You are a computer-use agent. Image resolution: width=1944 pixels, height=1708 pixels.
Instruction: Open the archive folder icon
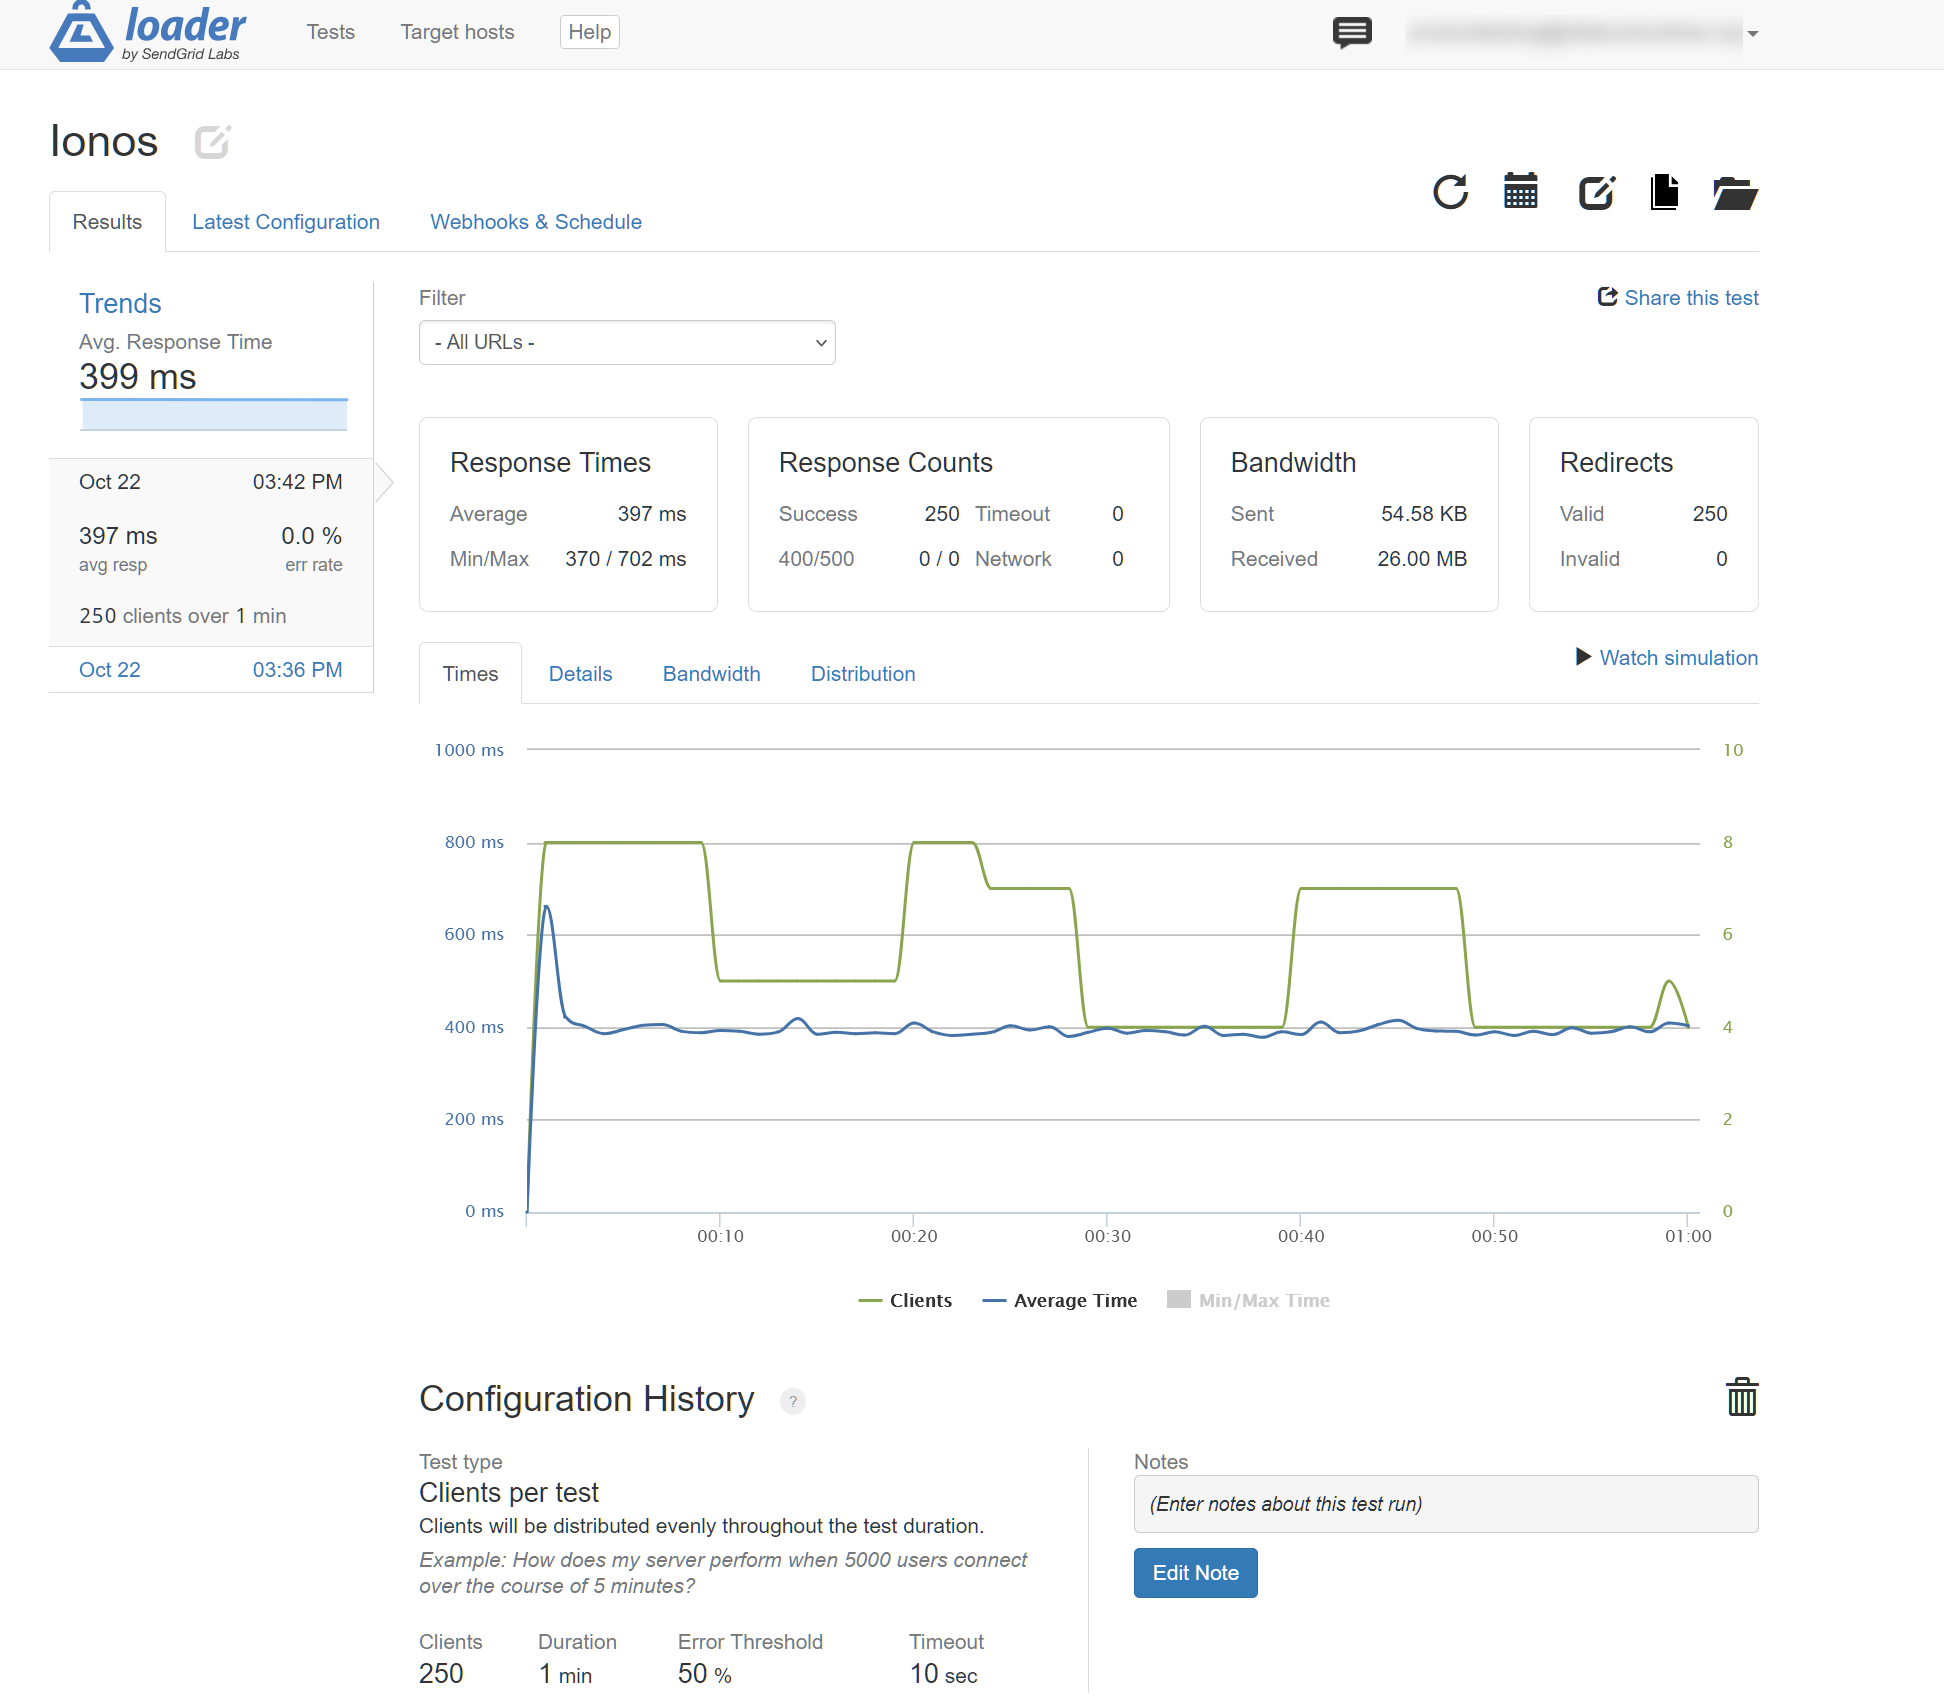tap(1735, 192)
